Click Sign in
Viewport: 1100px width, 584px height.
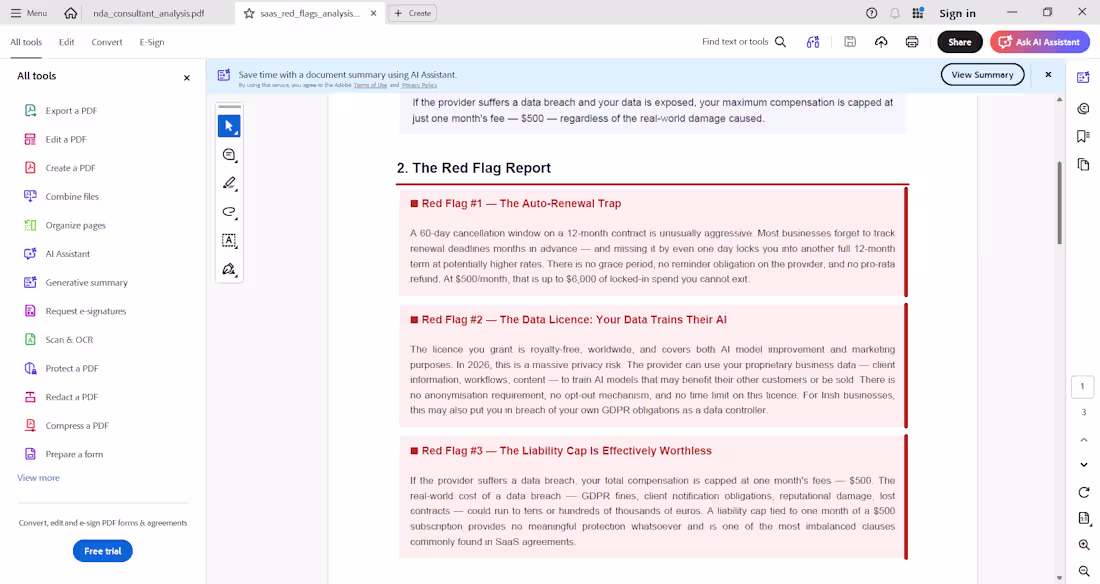pos(957,13)
